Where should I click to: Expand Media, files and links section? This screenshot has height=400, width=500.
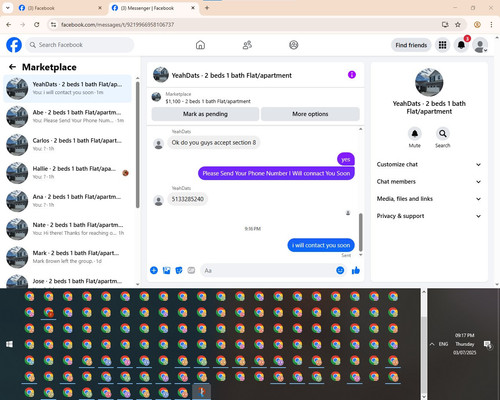click(x=429, y=199)
